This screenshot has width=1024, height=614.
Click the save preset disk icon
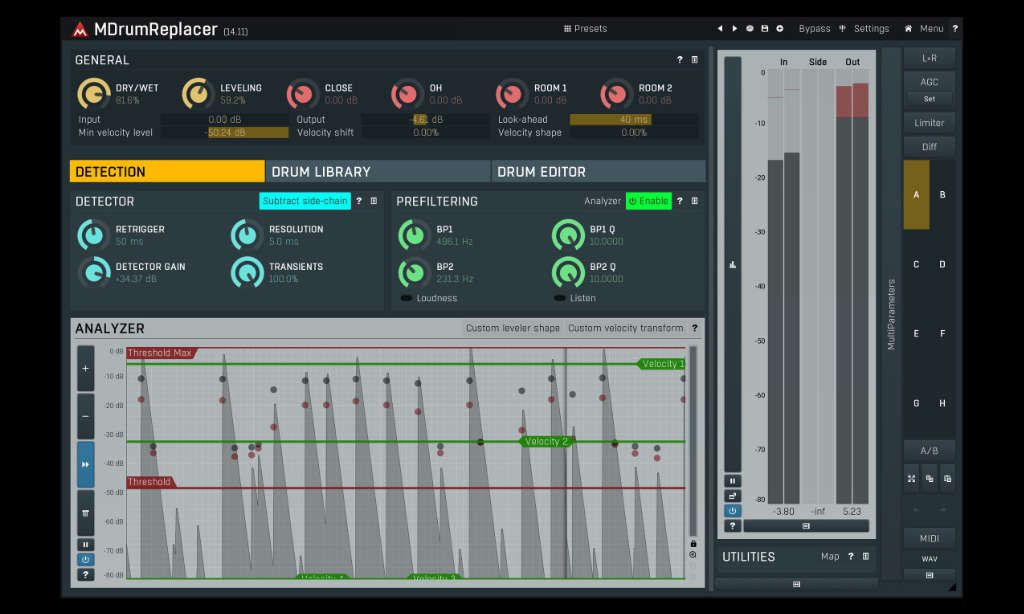(x=765, y=29)
